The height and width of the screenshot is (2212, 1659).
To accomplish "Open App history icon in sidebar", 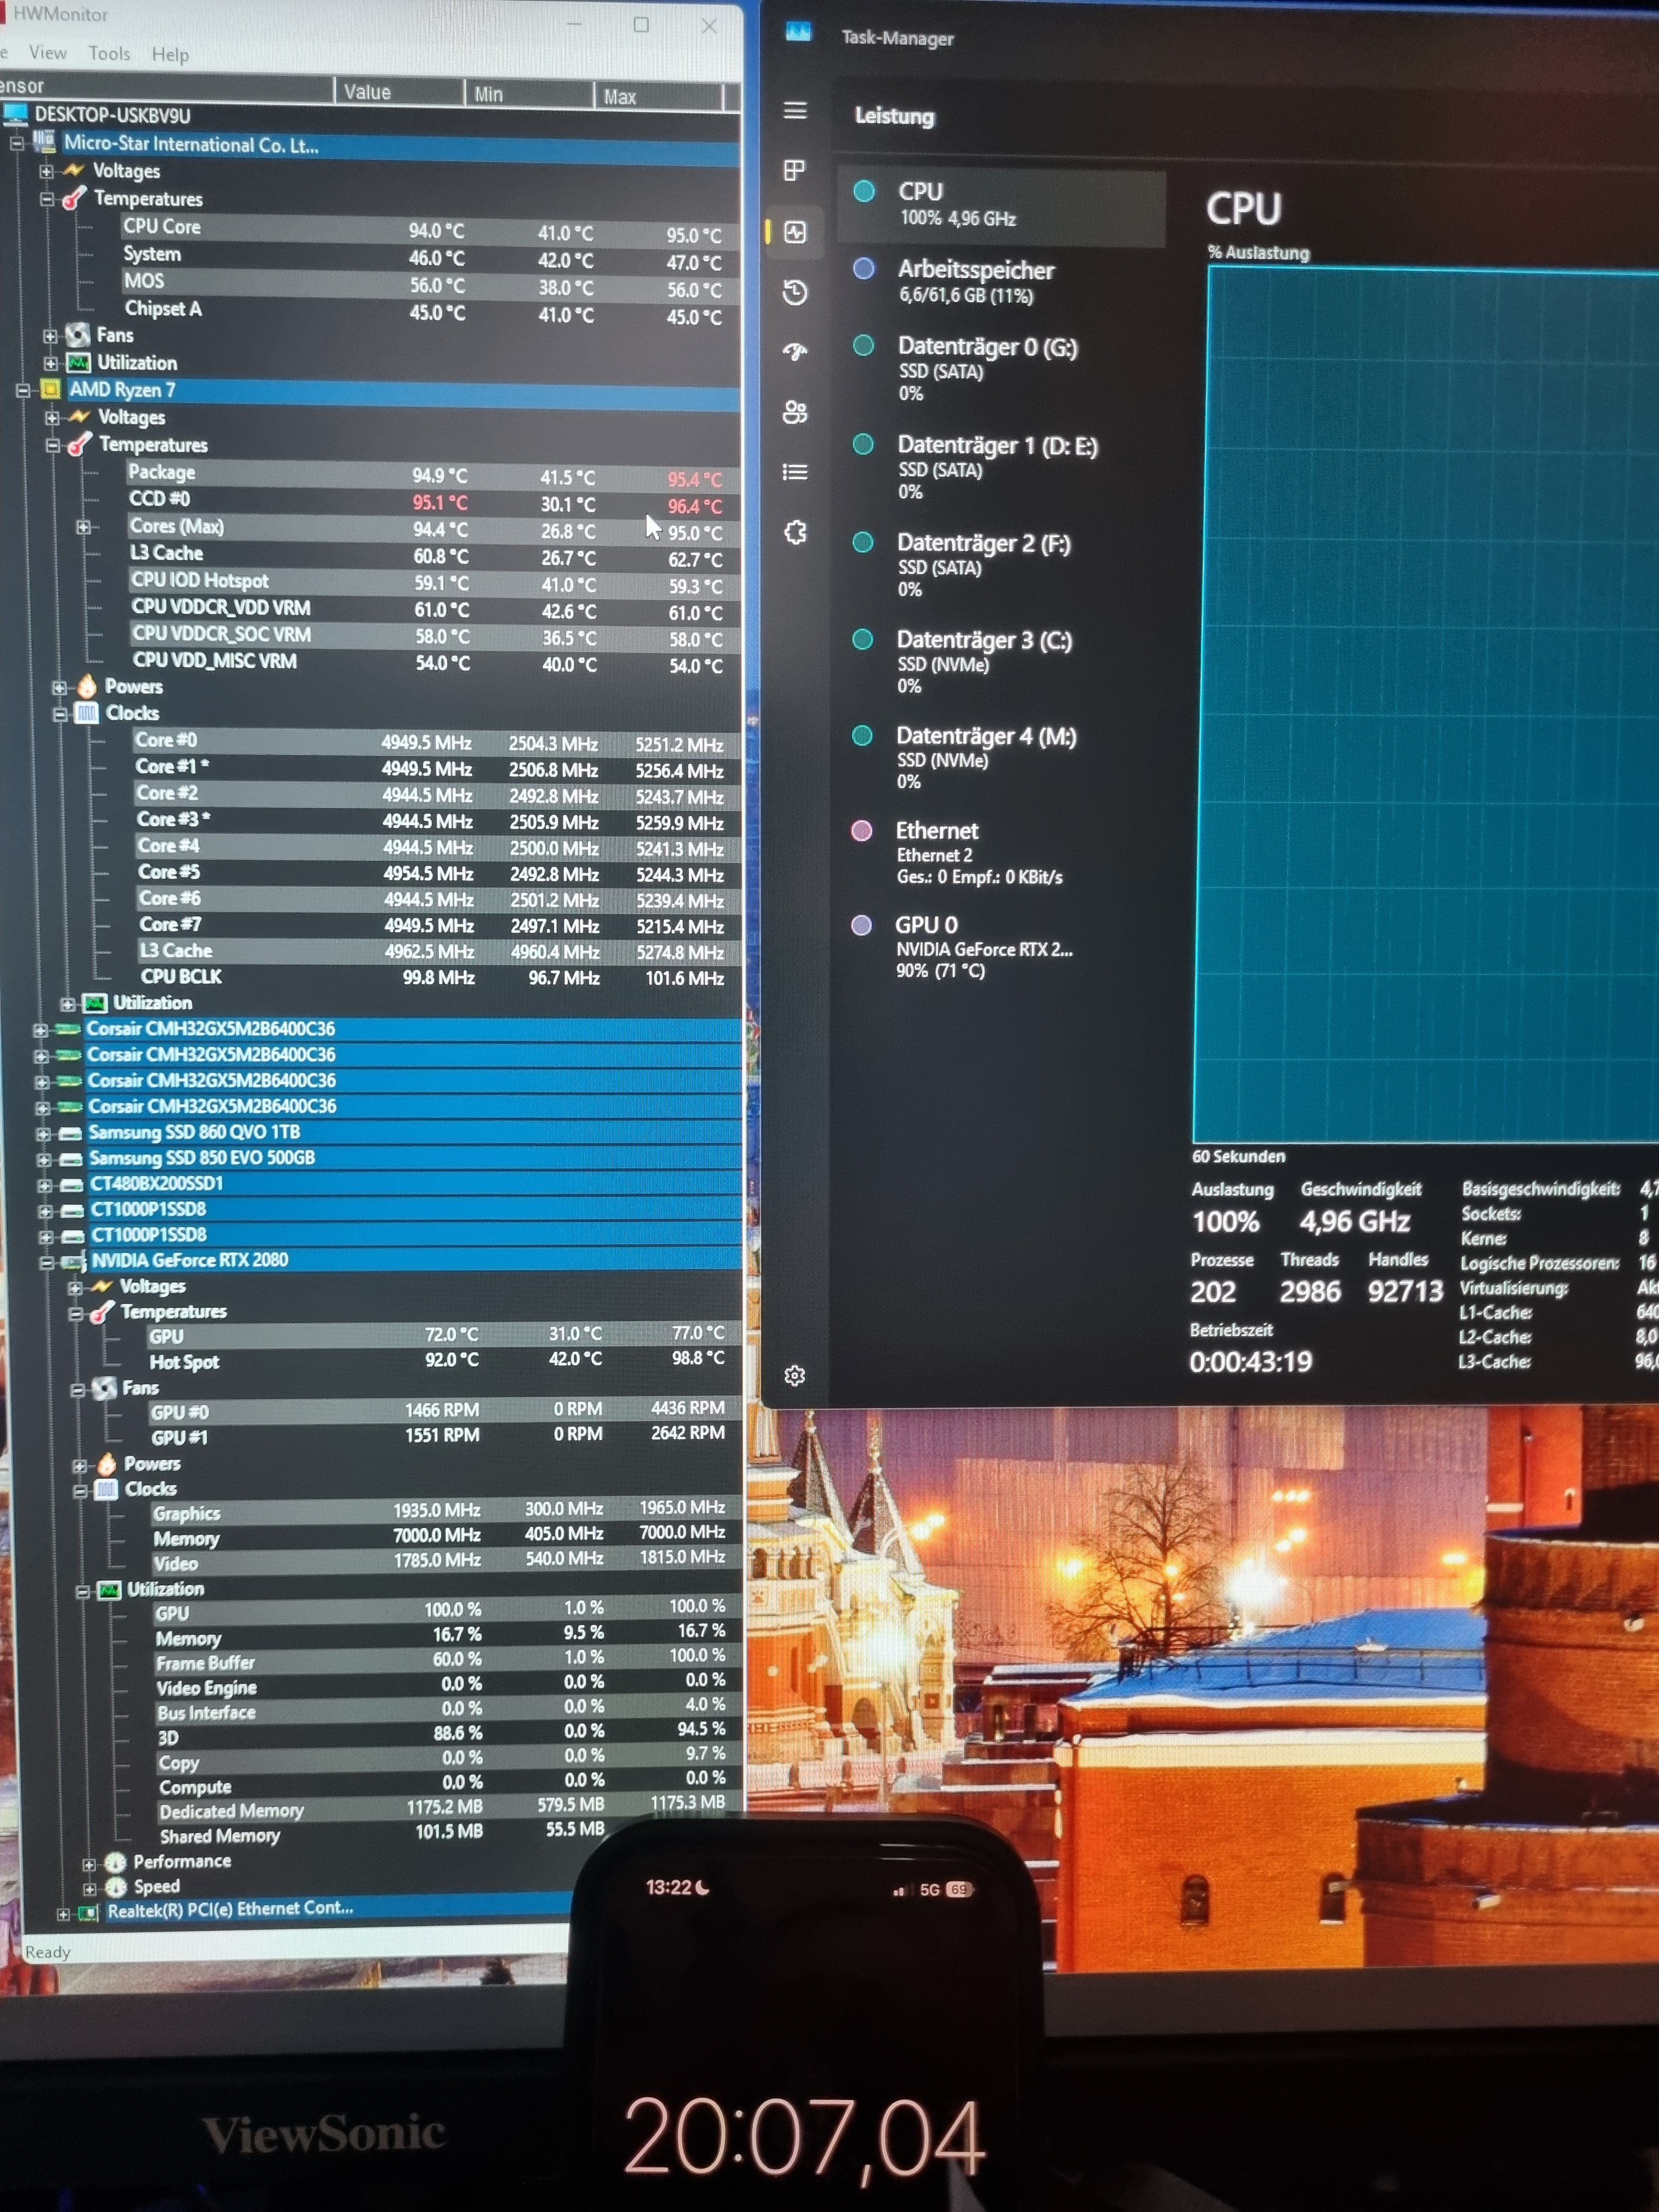I will [x=795, y=292].
